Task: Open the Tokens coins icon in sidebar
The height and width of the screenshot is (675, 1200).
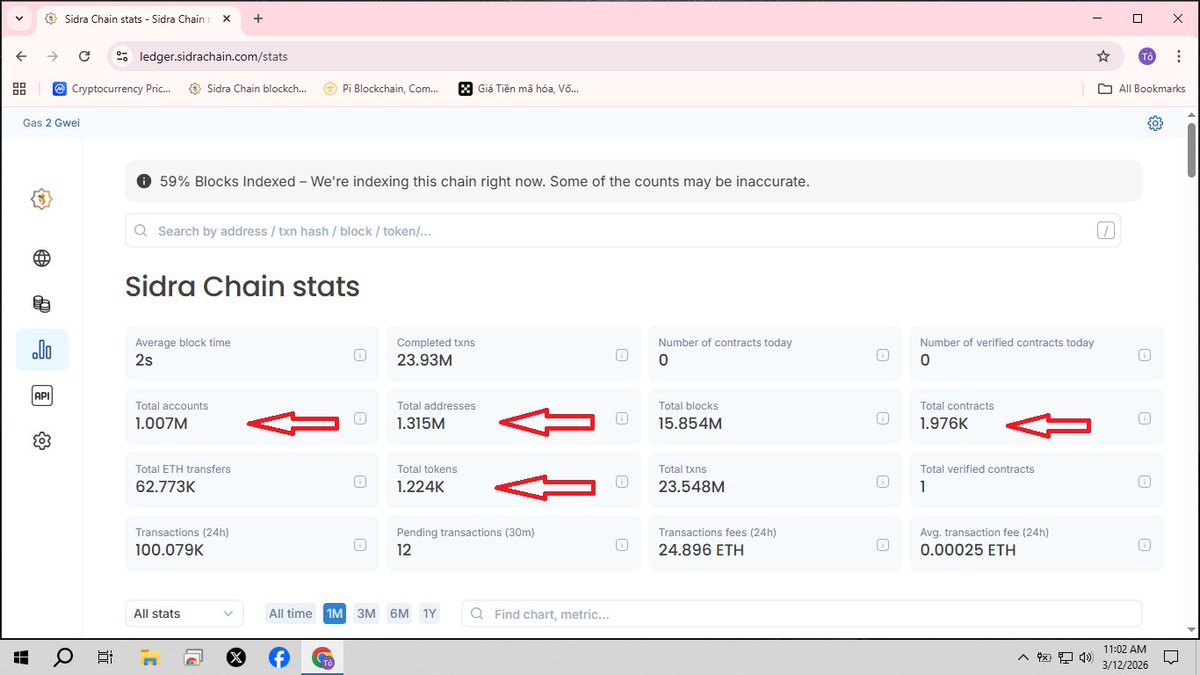Action: tap(42, 304)
